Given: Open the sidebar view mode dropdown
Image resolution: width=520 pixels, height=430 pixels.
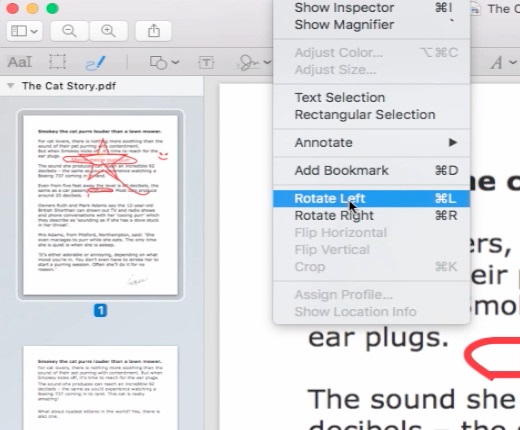Looking at the screenshot, I should coord(24,31).
